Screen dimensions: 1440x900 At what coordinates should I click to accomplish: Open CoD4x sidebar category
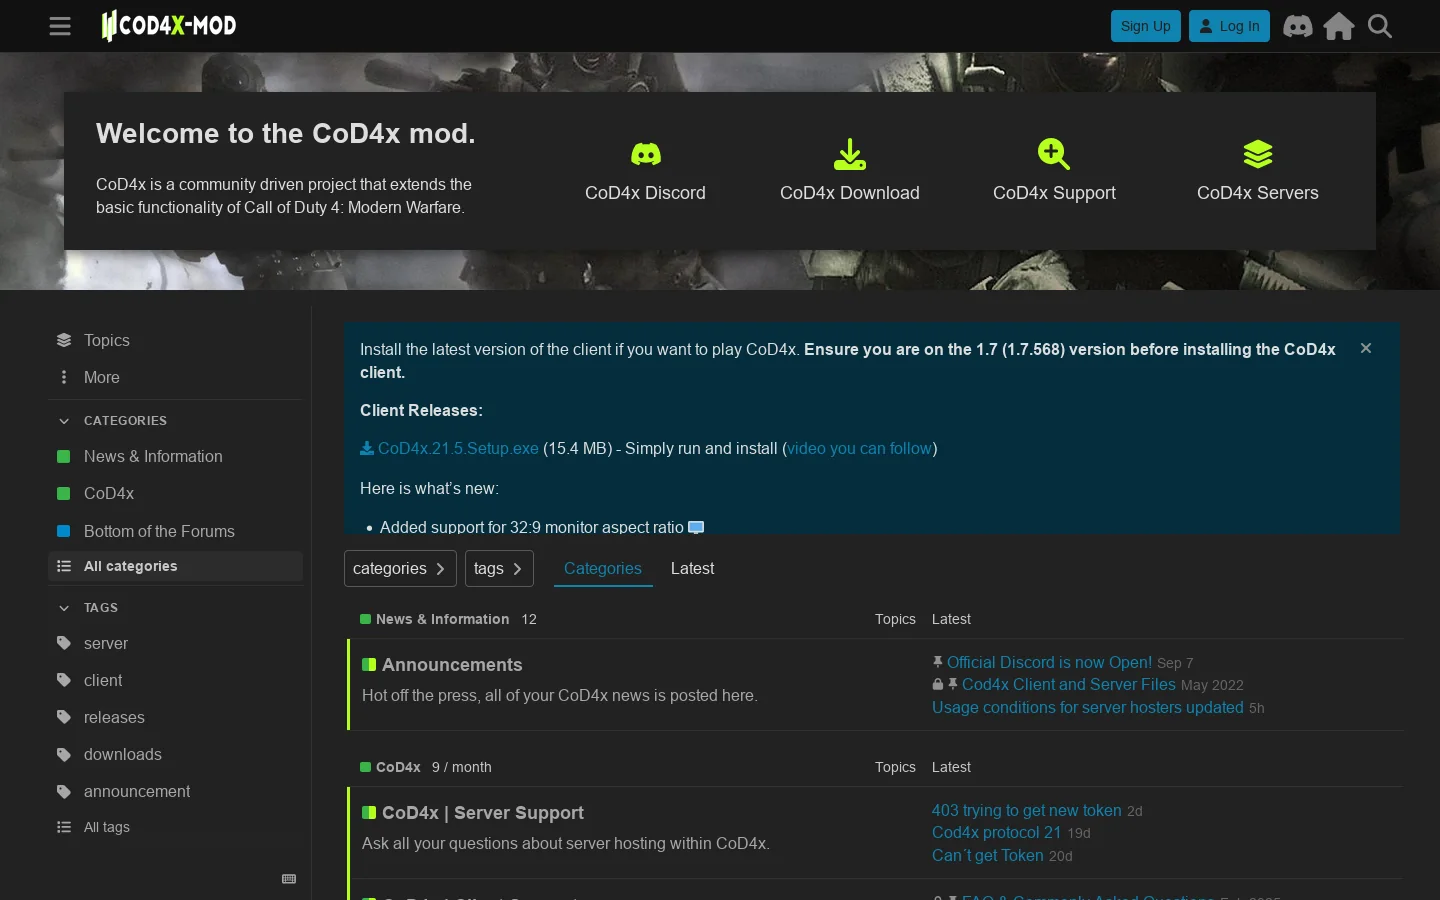click(x=175, y=493)
